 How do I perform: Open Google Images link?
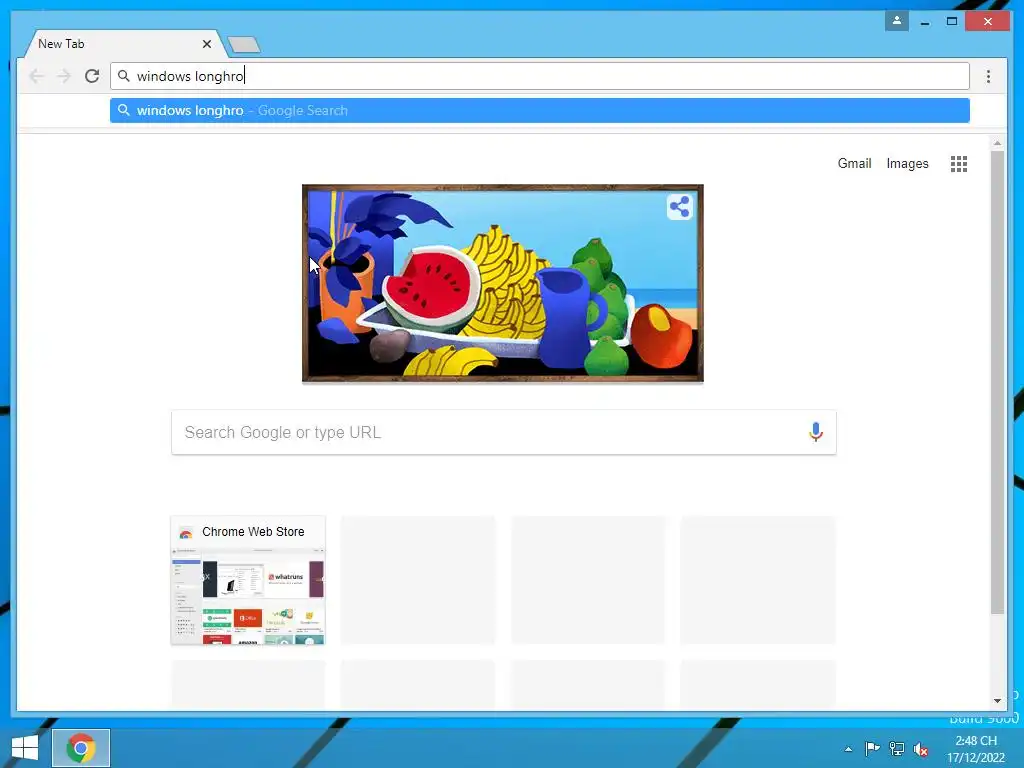[x=907, y=163]
